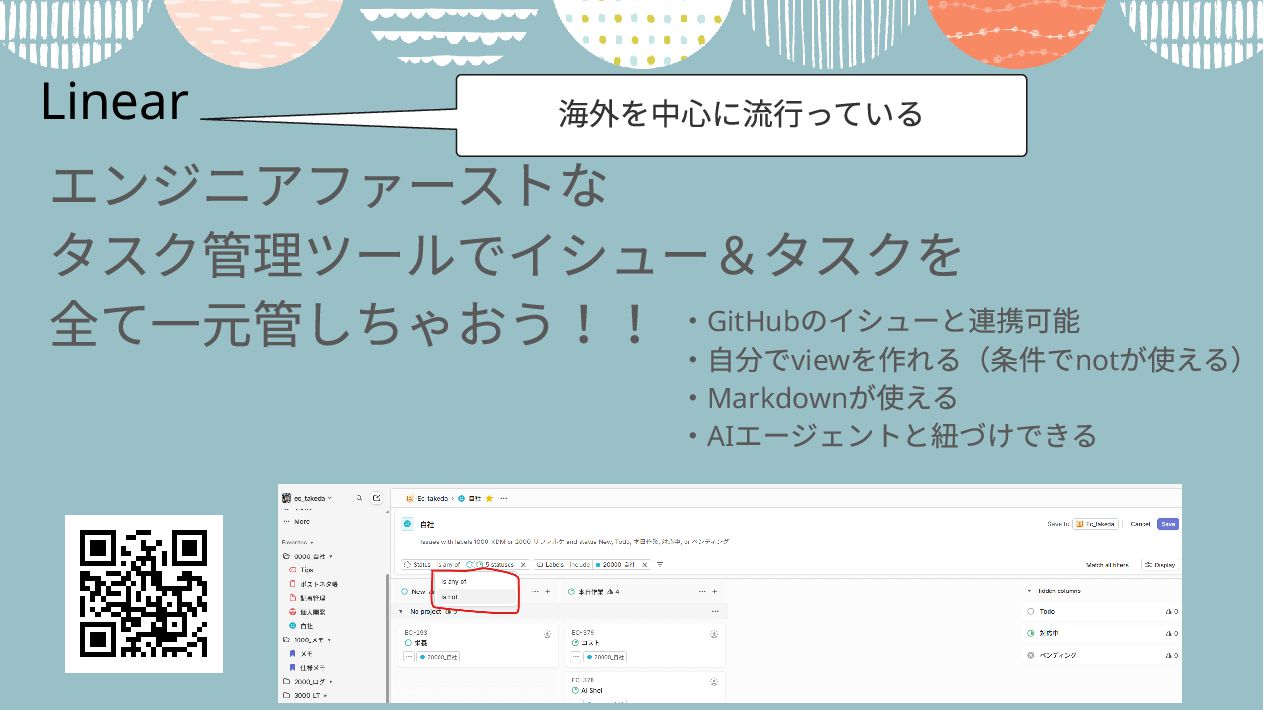
Task: Click the QR code image on slide
Action: coord(144,594)
